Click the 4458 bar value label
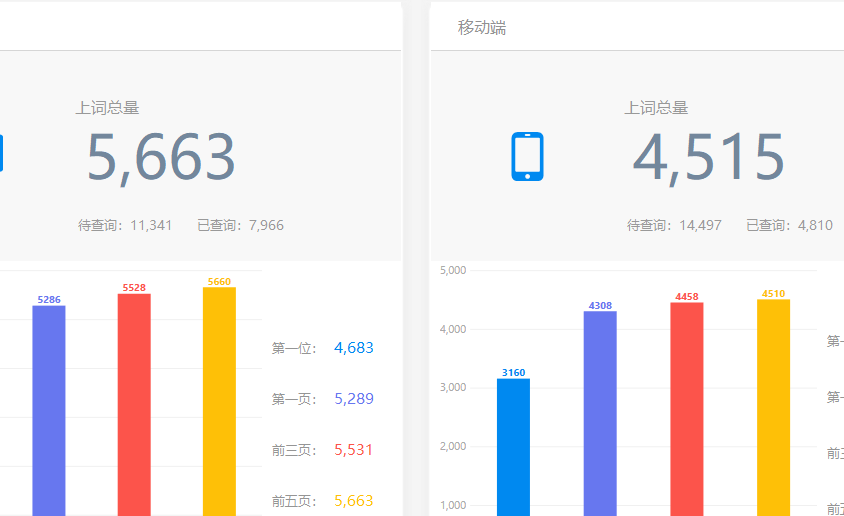The image size is (844, 516). click(x=687, y=297)
